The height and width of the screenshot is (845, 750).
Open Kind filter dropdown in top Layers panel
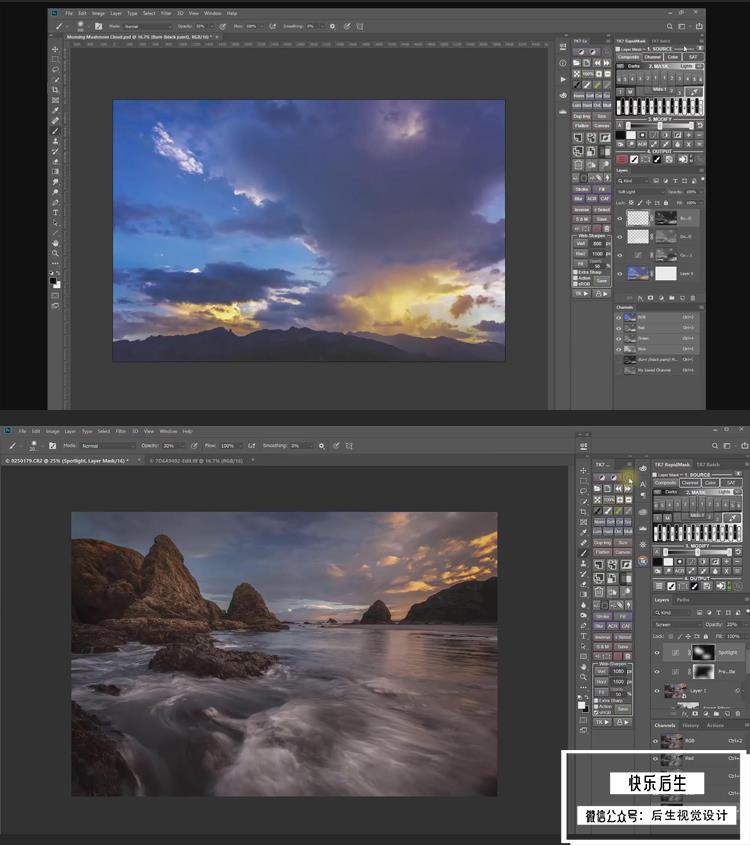[634, 181]
